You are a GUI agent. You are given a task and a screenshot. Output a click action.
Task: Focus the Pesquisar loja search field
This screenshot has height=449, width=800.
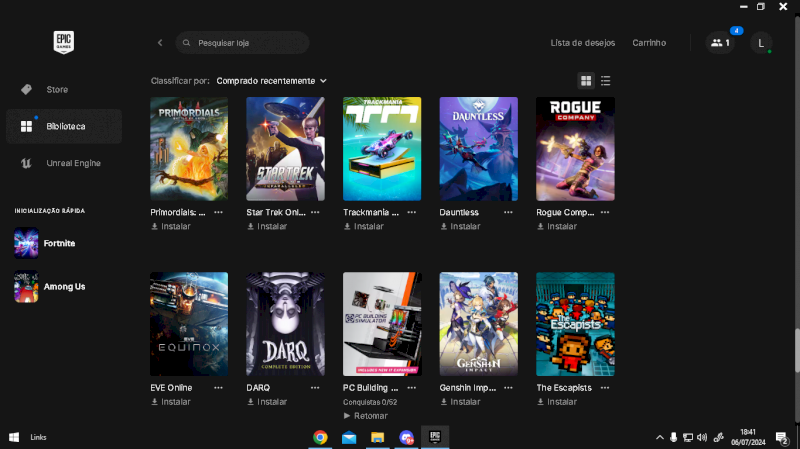coord(242,43)
